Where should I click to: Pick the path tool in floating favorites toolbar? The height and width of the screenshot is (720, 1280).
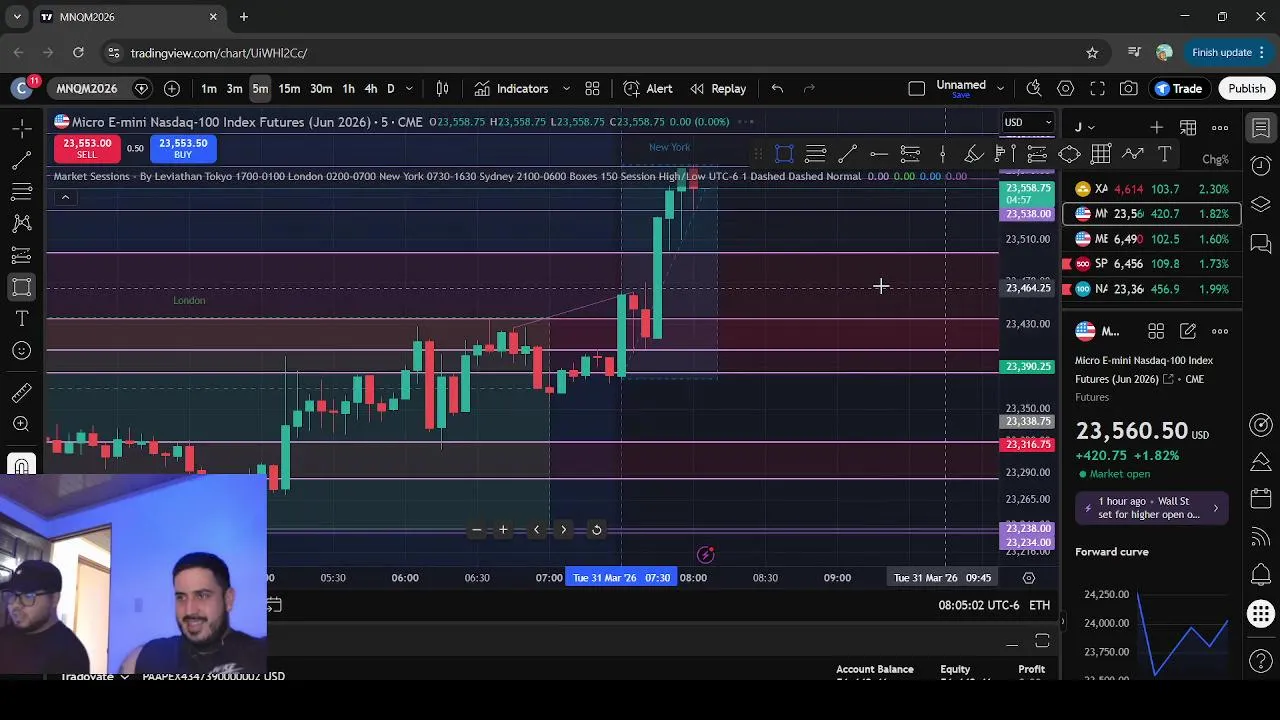tap(1132, 154)
